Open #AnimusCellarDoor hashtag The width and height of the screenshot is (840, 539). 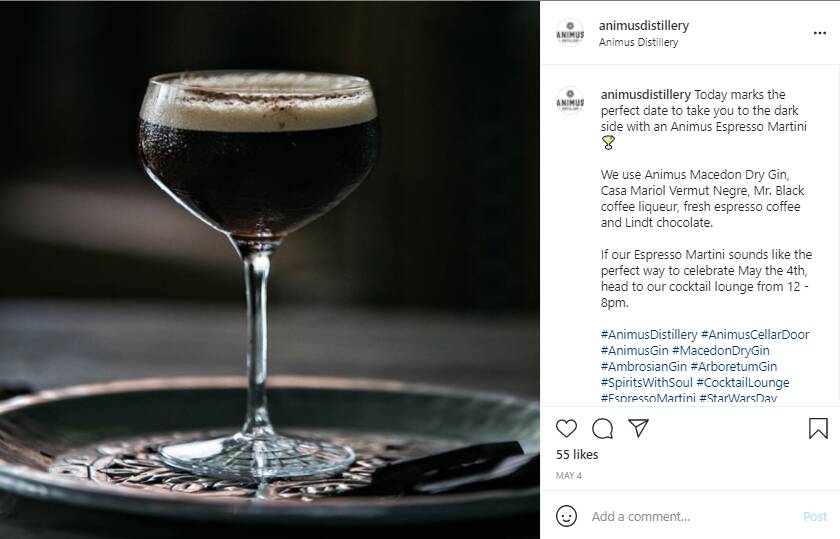(755, 335)
